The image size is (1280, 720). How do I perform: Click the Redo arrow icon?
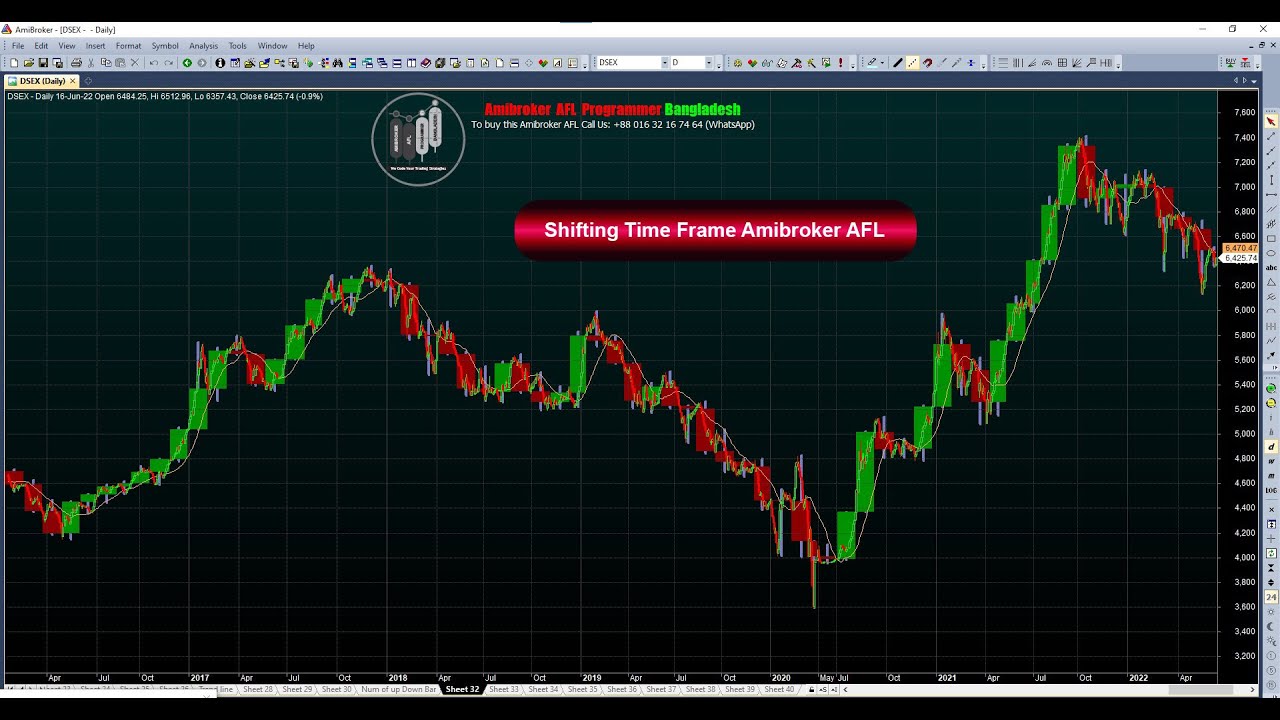pyautogui.click(x=169, y=63)
